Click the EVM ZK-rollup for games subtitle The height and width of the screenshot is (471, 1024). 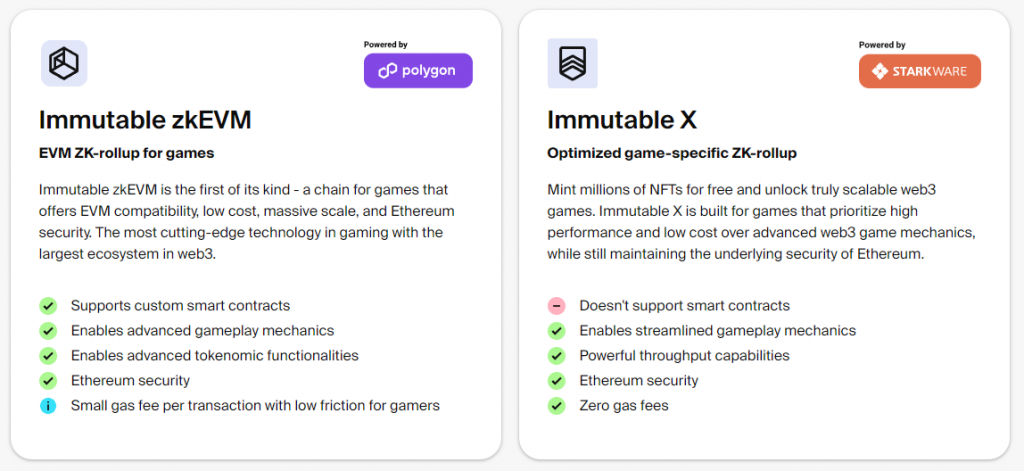(127, 154)
